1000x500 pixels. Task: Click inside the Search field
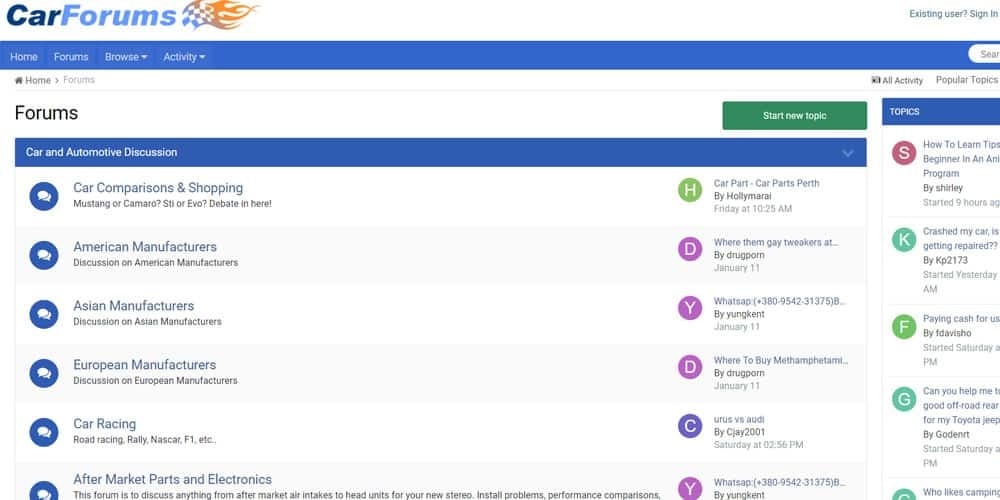(984, 54)
